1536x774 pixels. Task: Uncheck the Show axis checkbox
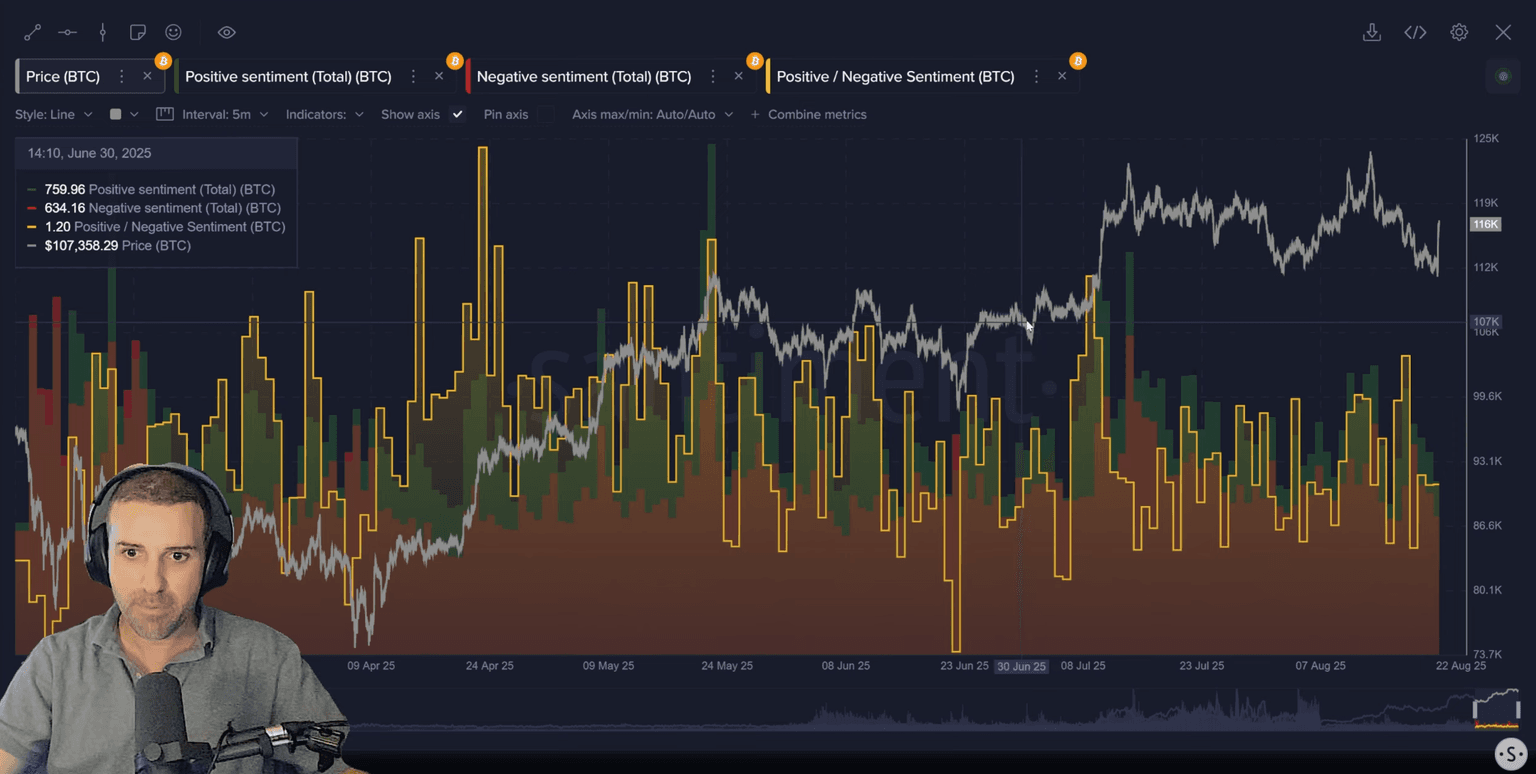click(457, 115)
